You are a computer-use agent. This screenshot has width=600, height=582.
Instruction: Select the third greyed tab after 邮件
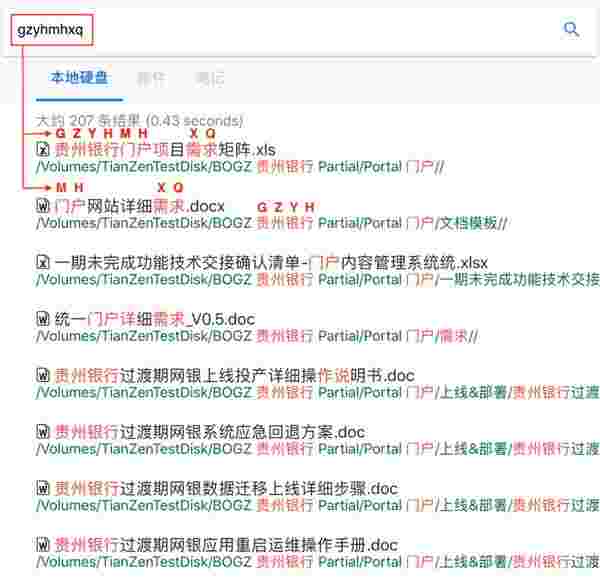[210, 78]
